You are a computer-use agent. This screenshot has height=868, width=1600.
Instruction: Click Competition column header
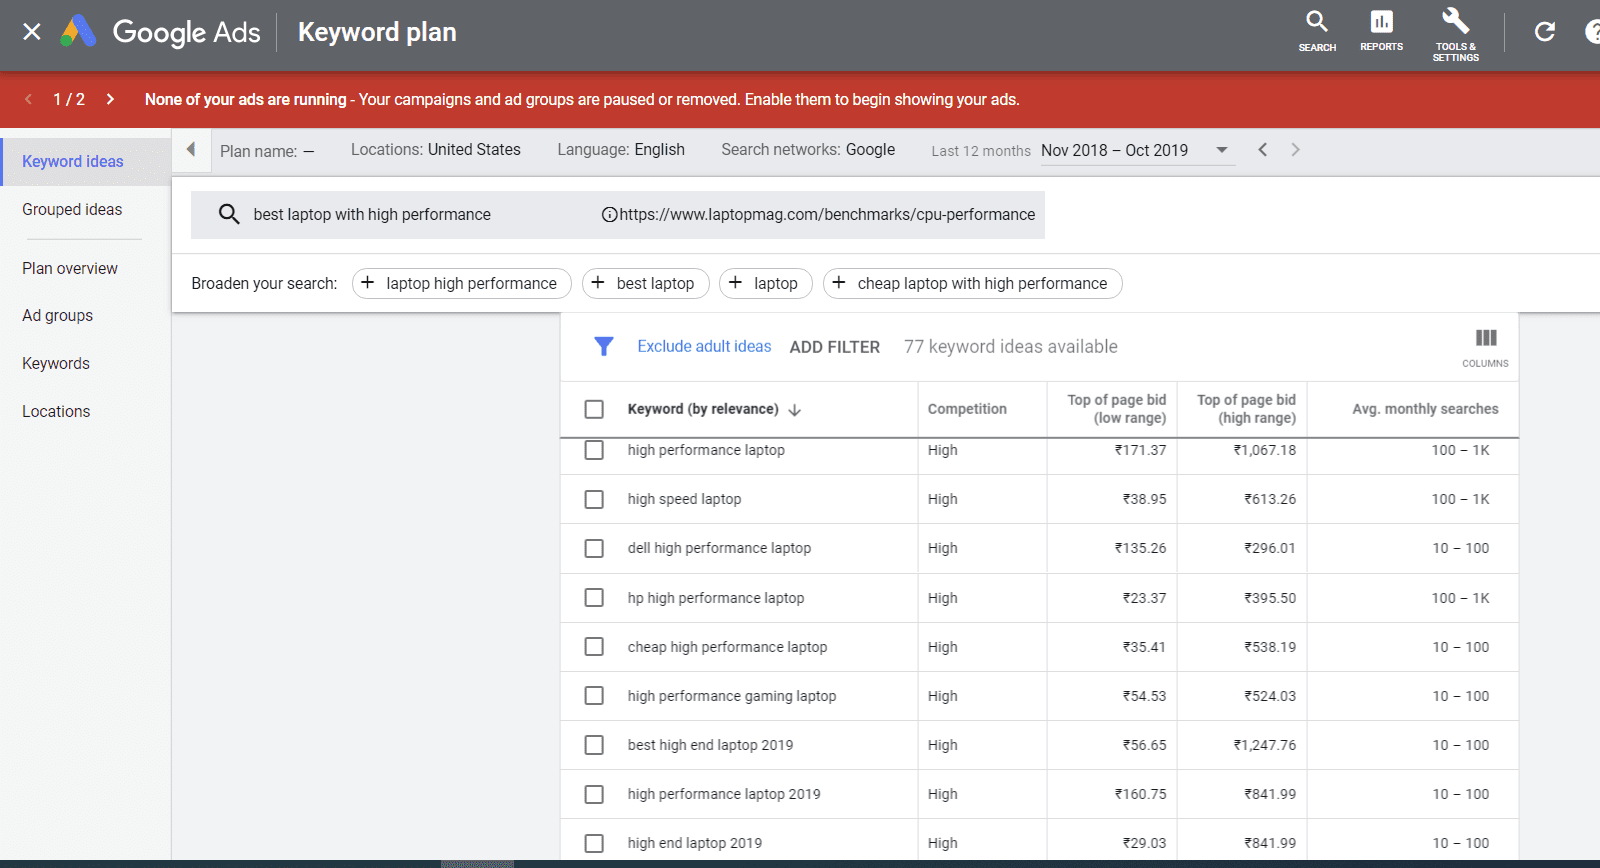tap(967, 409)
